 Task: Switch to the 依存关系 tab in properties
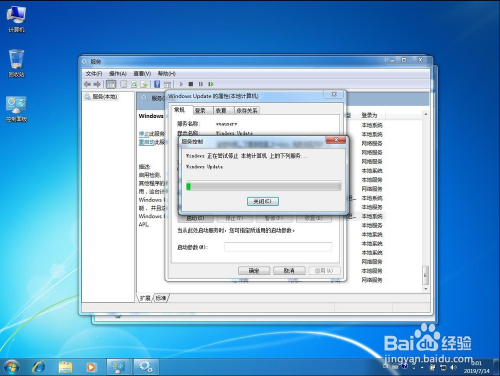(x=247, y=110)
